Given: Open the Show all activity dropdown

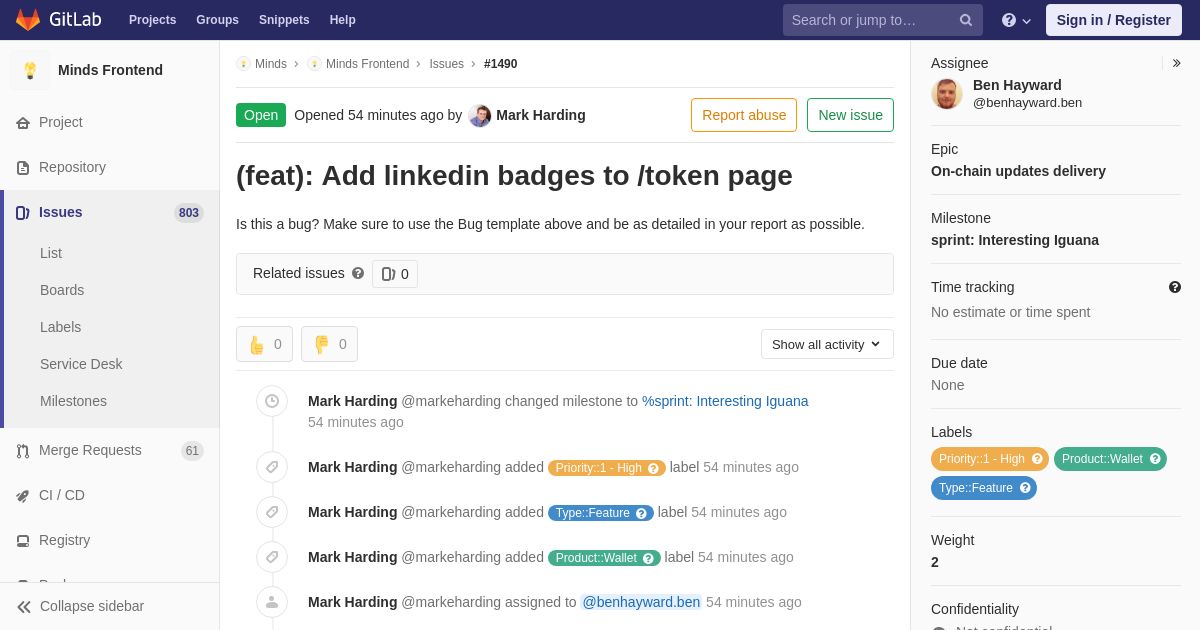Looking at the screenshot, I should (827, 344).
